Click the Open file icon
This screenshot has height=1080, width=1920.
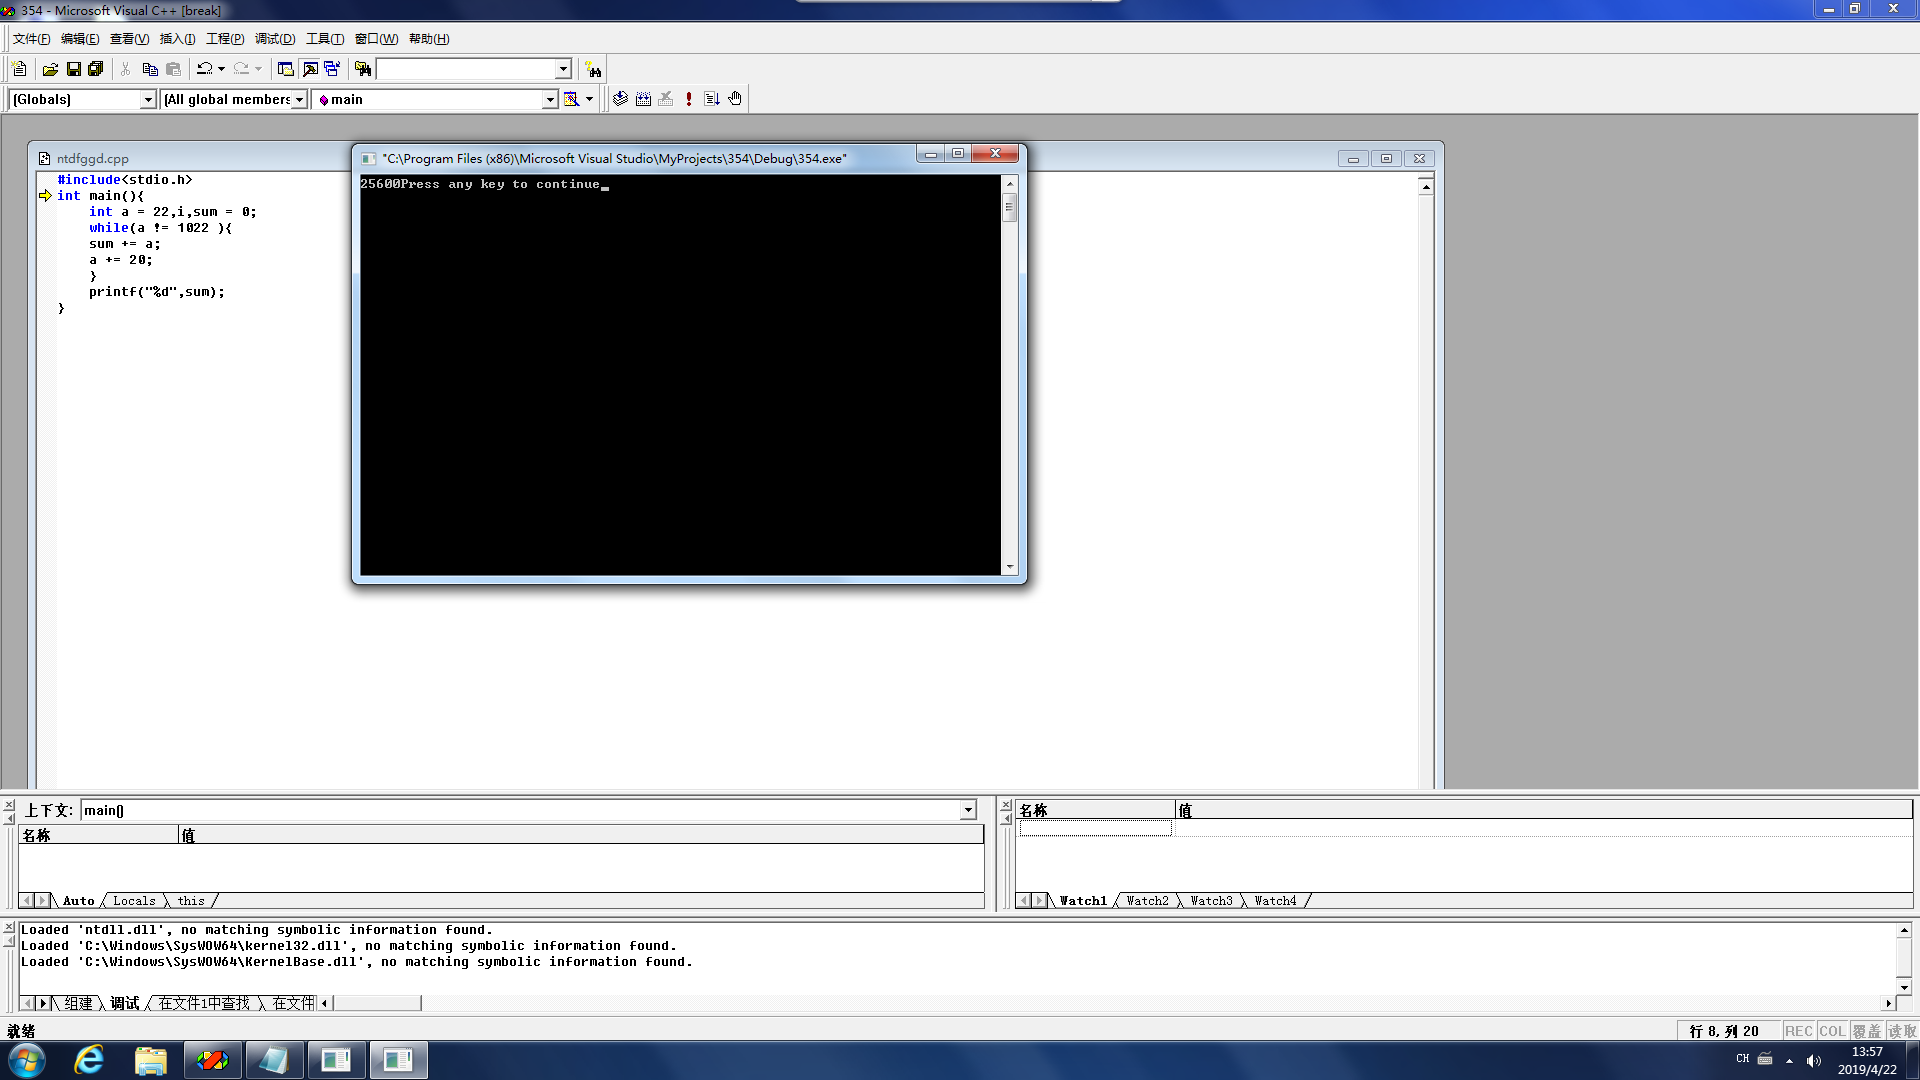(x=50, y=69)
